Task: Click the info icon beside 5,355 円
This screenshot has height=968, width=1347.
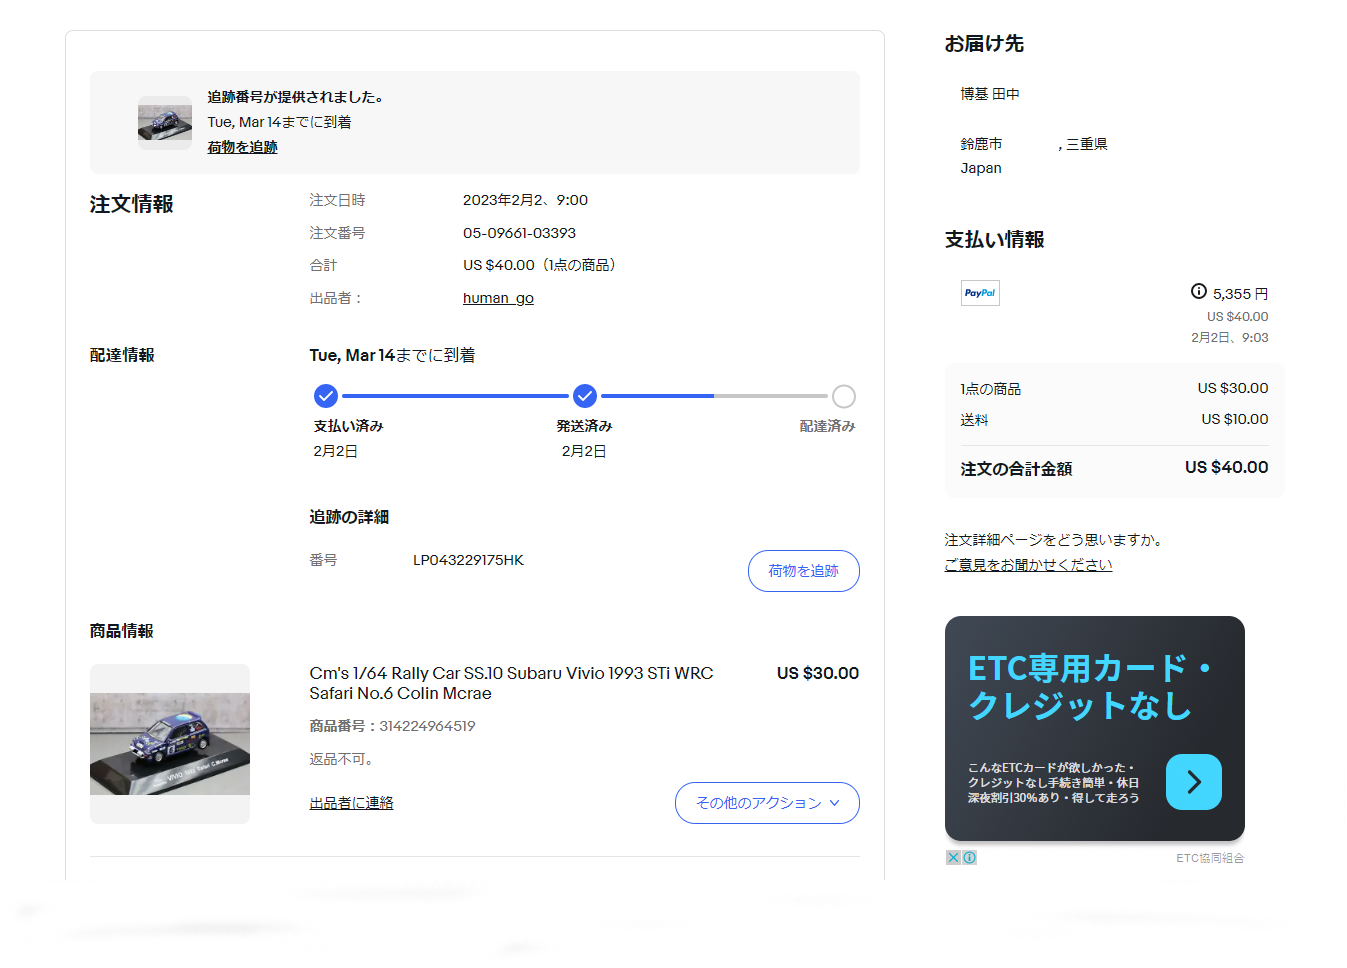Action: pyautogui.click(x=1198, y=292)
